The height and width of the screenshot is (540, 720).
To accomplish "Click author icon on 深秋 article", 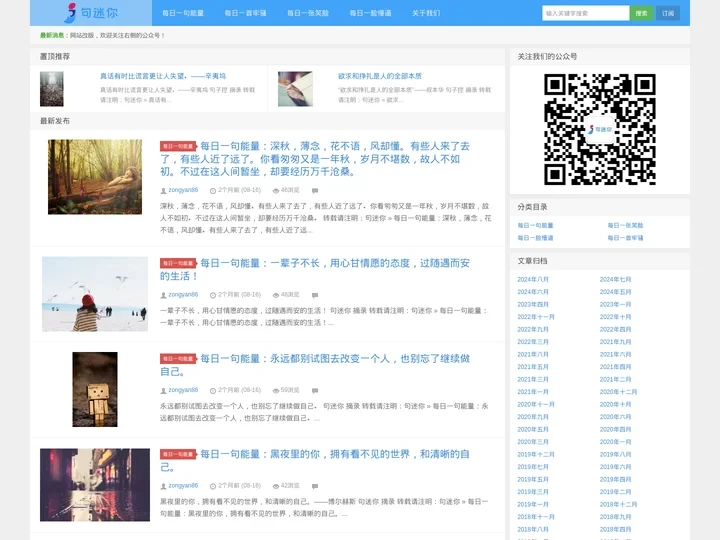I will [x=163, y=191].
